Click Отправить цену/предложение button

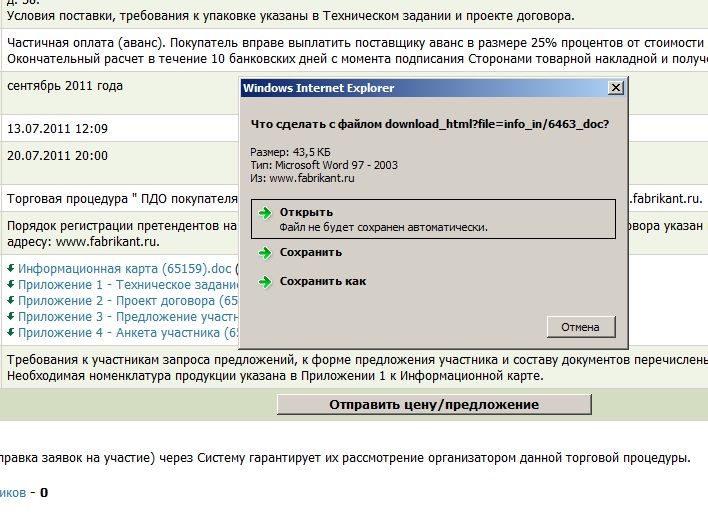click(x=434, y=404)
